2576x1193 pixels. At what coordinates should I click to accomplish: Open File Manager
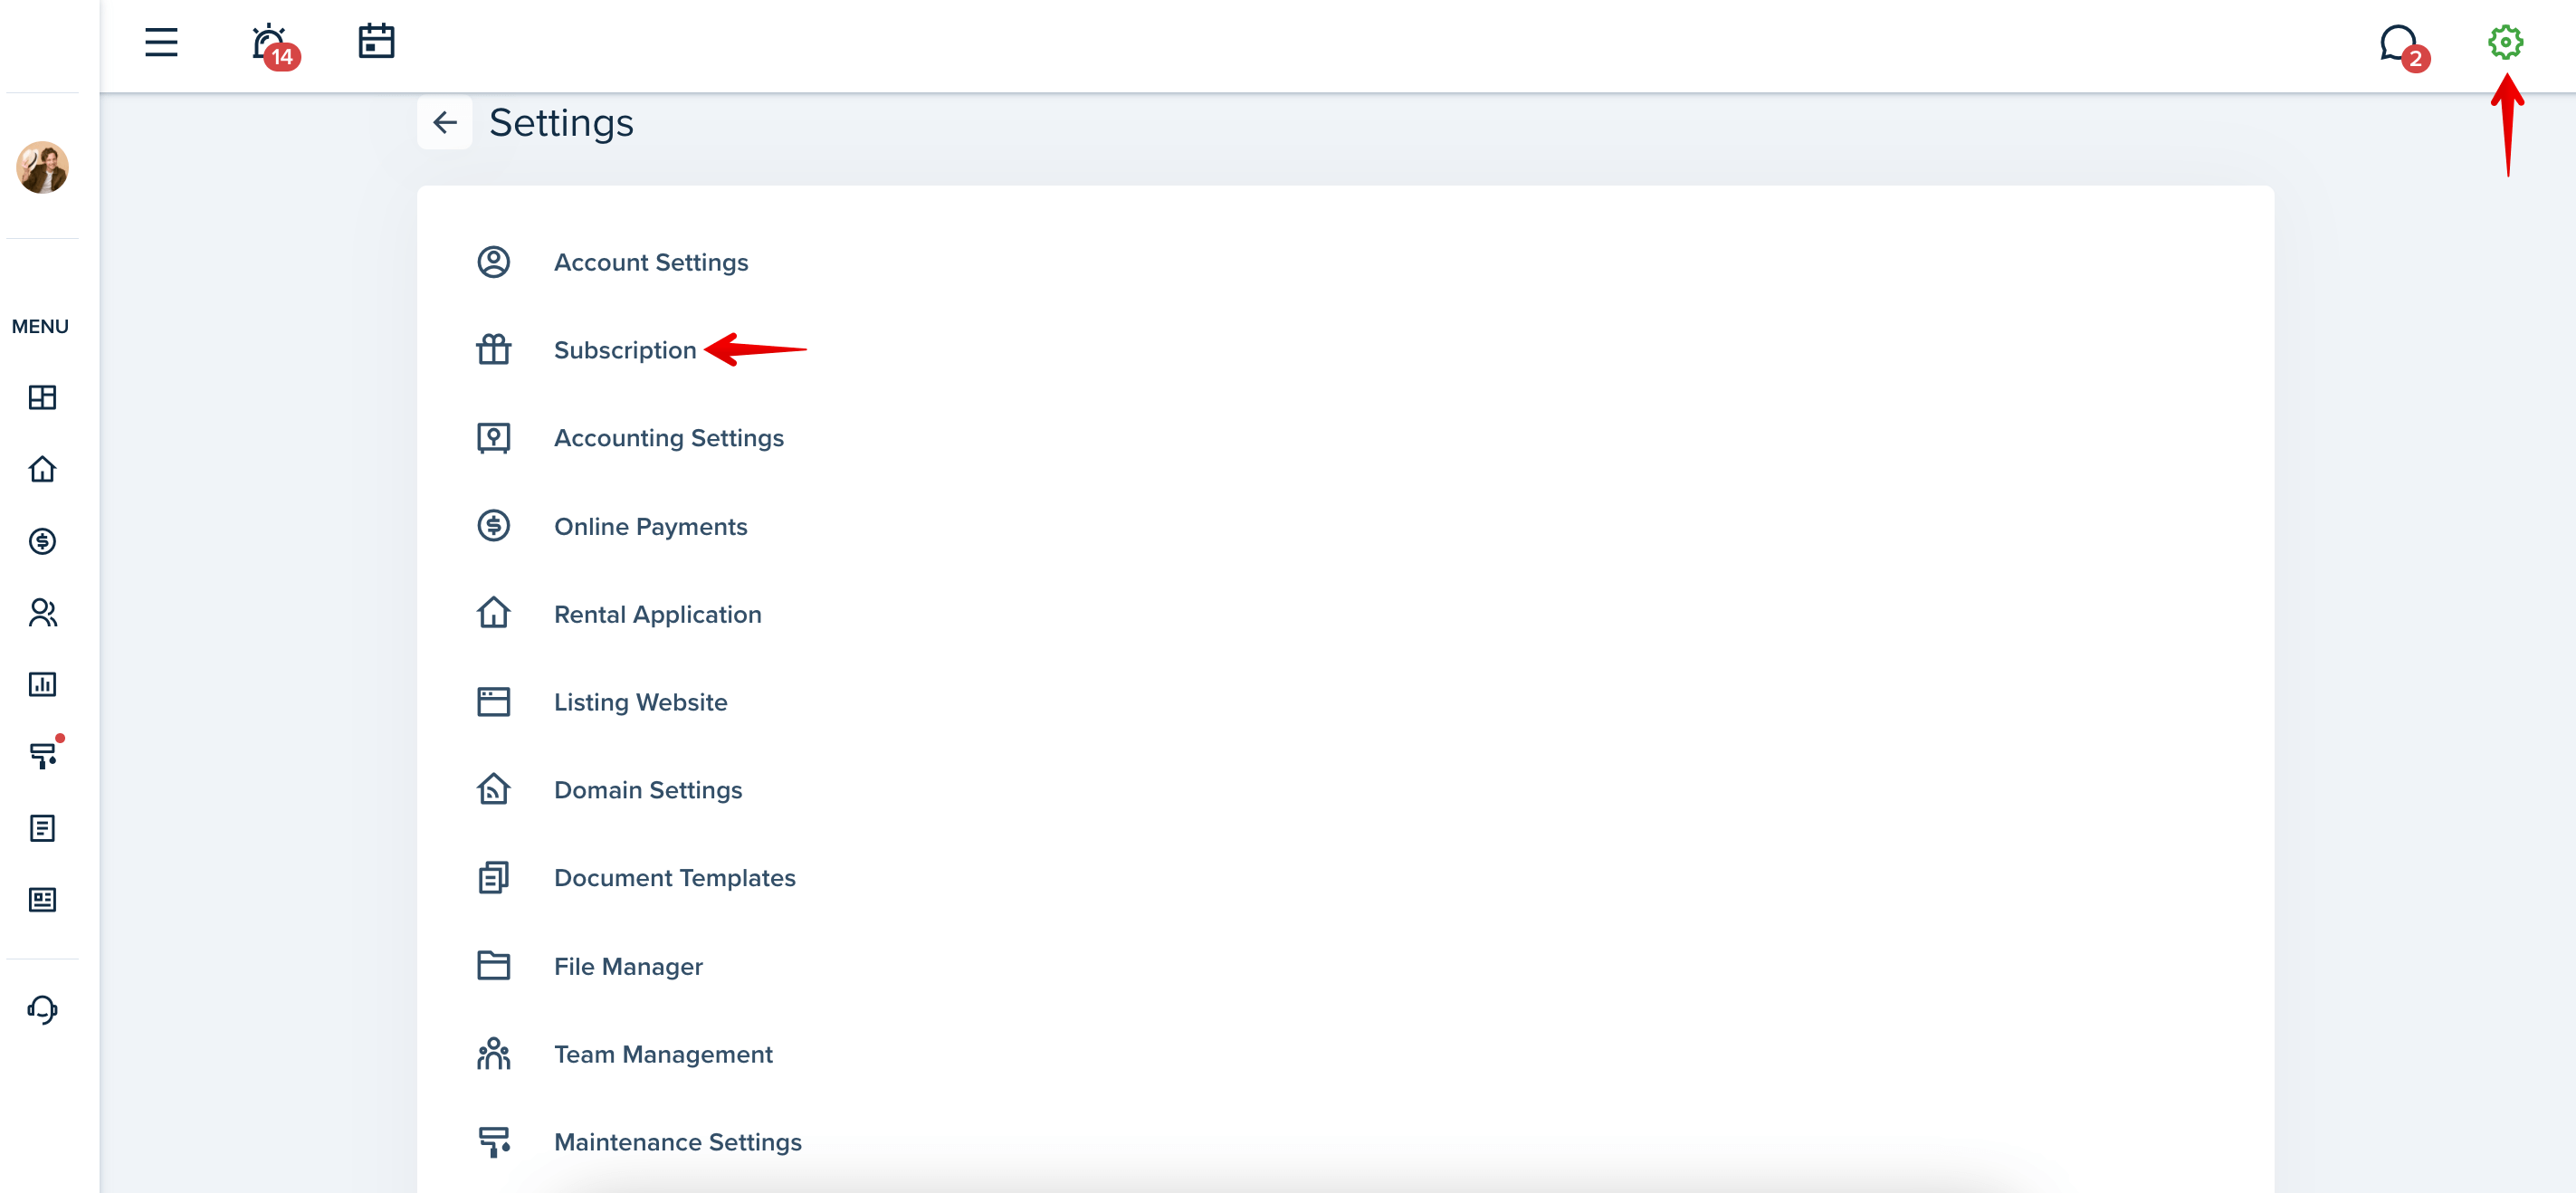pos(628,967)
